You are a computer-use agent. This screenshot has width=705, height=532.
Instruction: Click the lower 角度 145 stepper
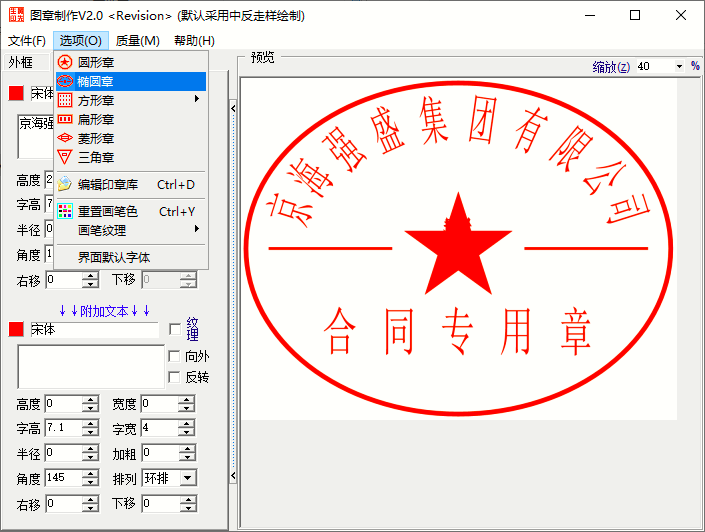pos(90,478)
